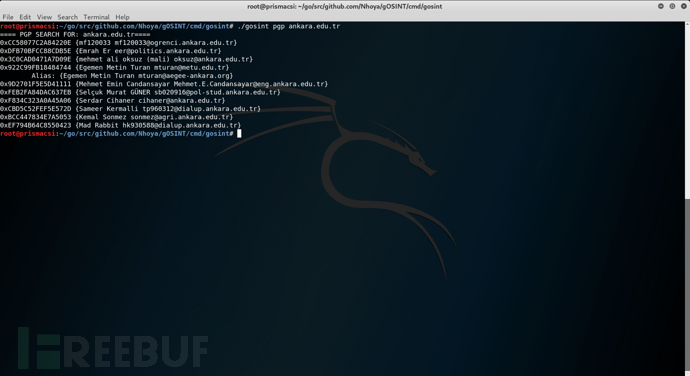The width and height of the screenshot is (690, 376).
Task: Minimize the terminal window
Action: click(x=661, y=6)
